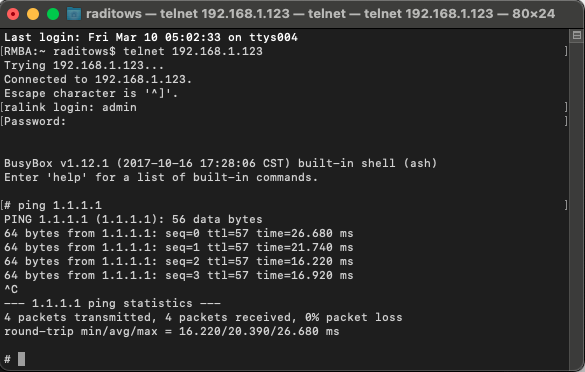Click the window title text raditows — telnet

click(320, 14)
